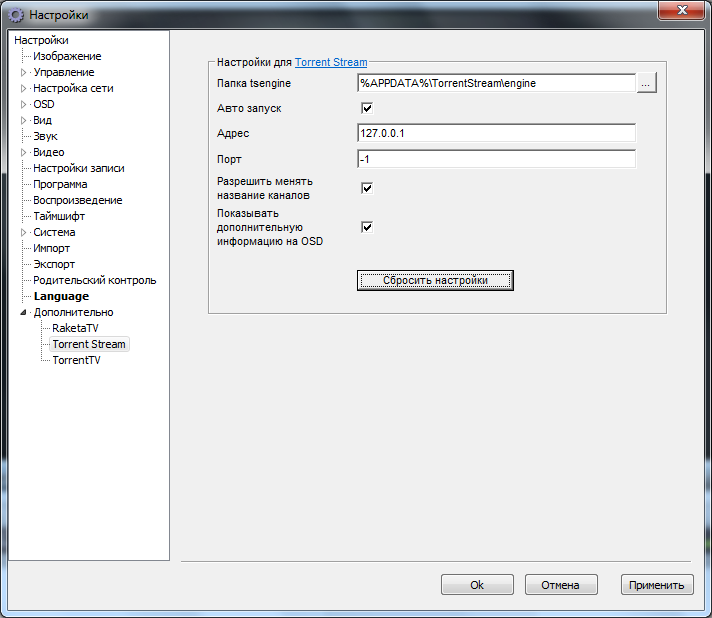Click the Адрес input field

tap(496, 133)
